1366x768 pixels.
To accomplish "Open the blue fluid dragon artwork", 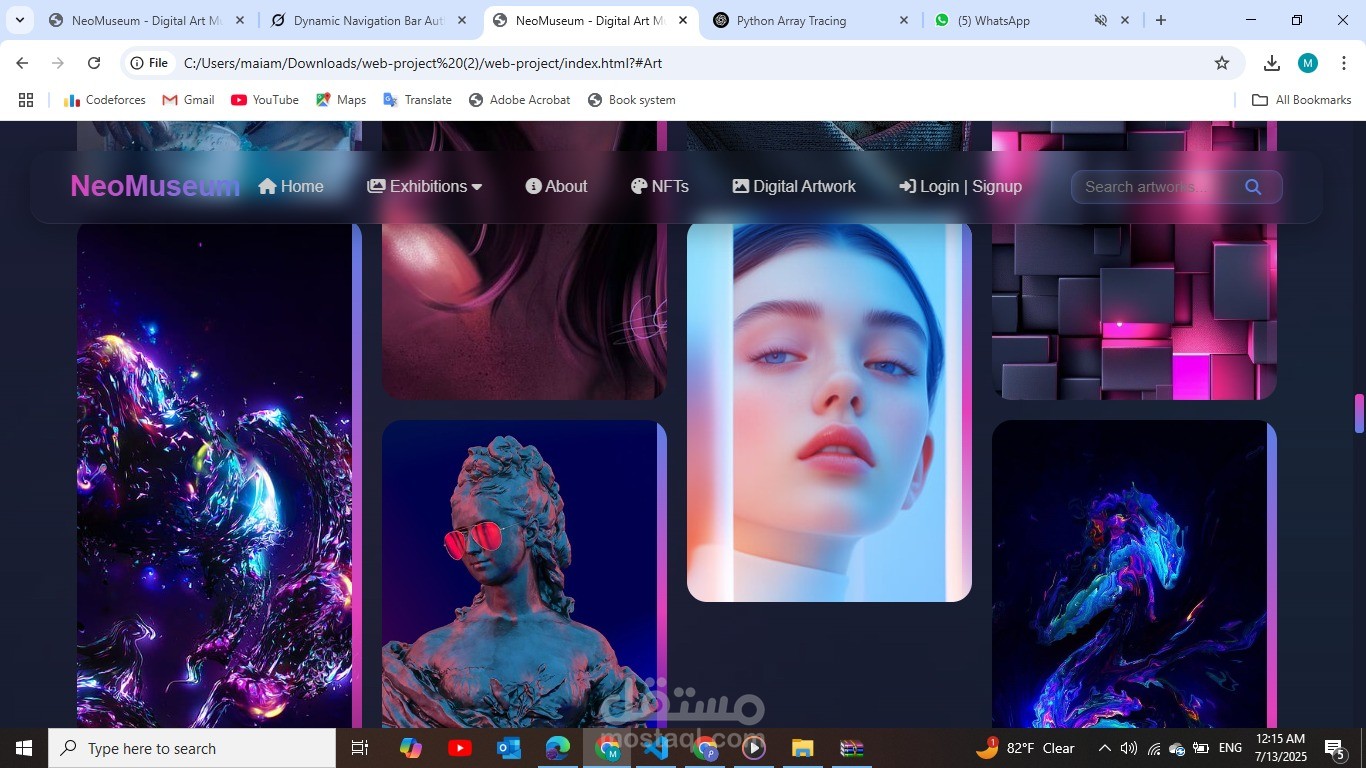I will tap(1134, 574).
